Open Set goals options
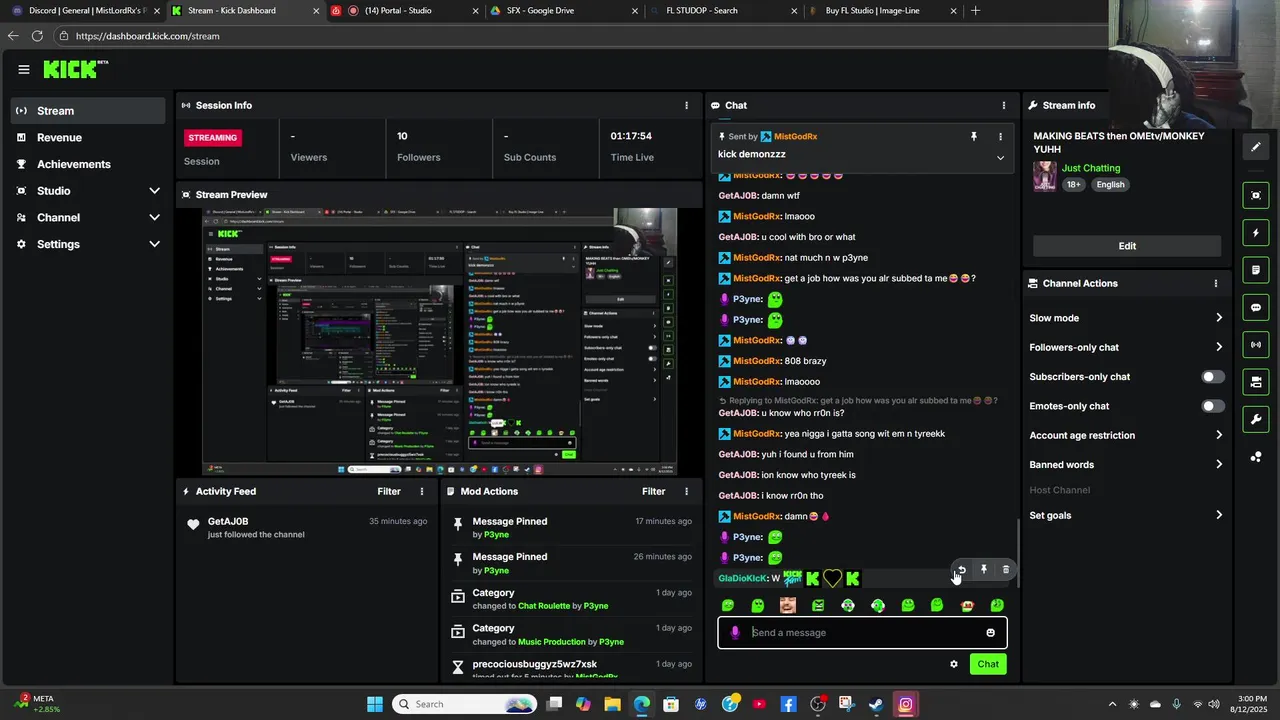 tap(1126, 516)
